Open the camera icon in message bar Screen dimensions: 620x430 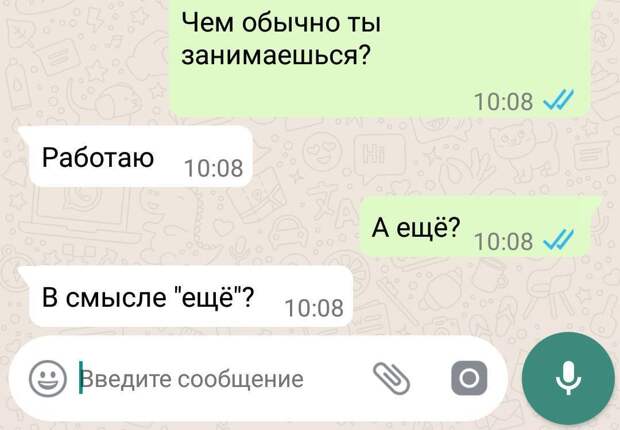pos(469,378)
